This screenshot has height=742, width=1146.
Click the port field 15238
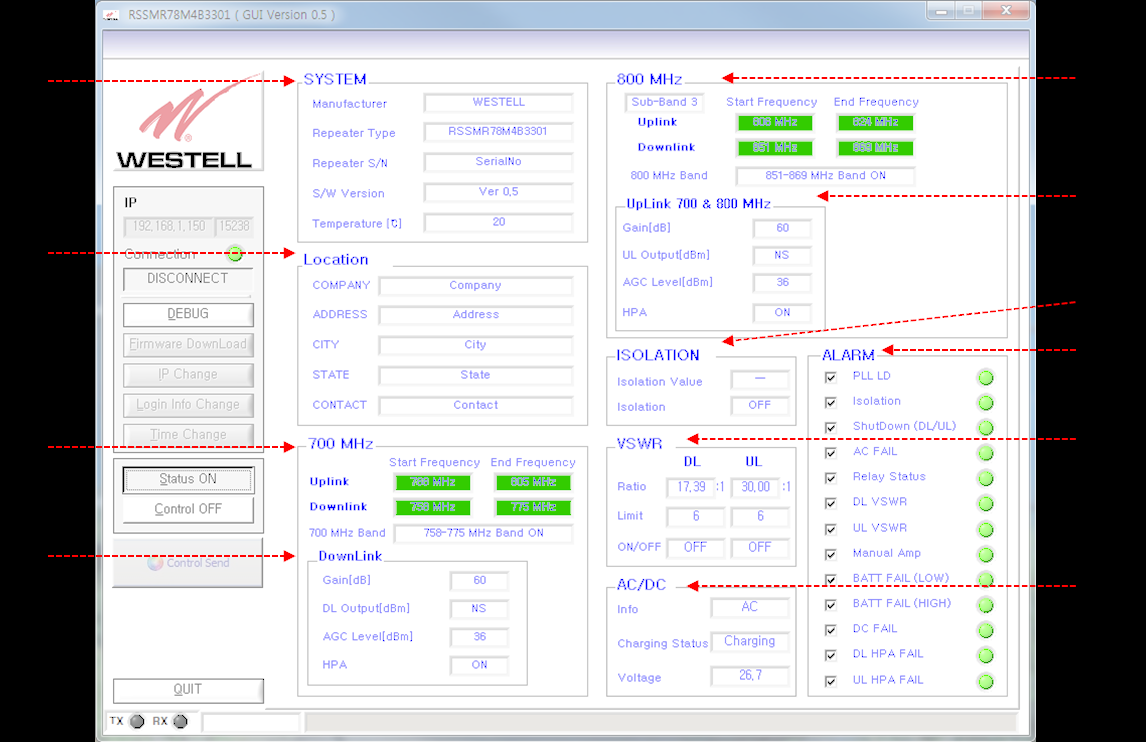click(235, 227)
